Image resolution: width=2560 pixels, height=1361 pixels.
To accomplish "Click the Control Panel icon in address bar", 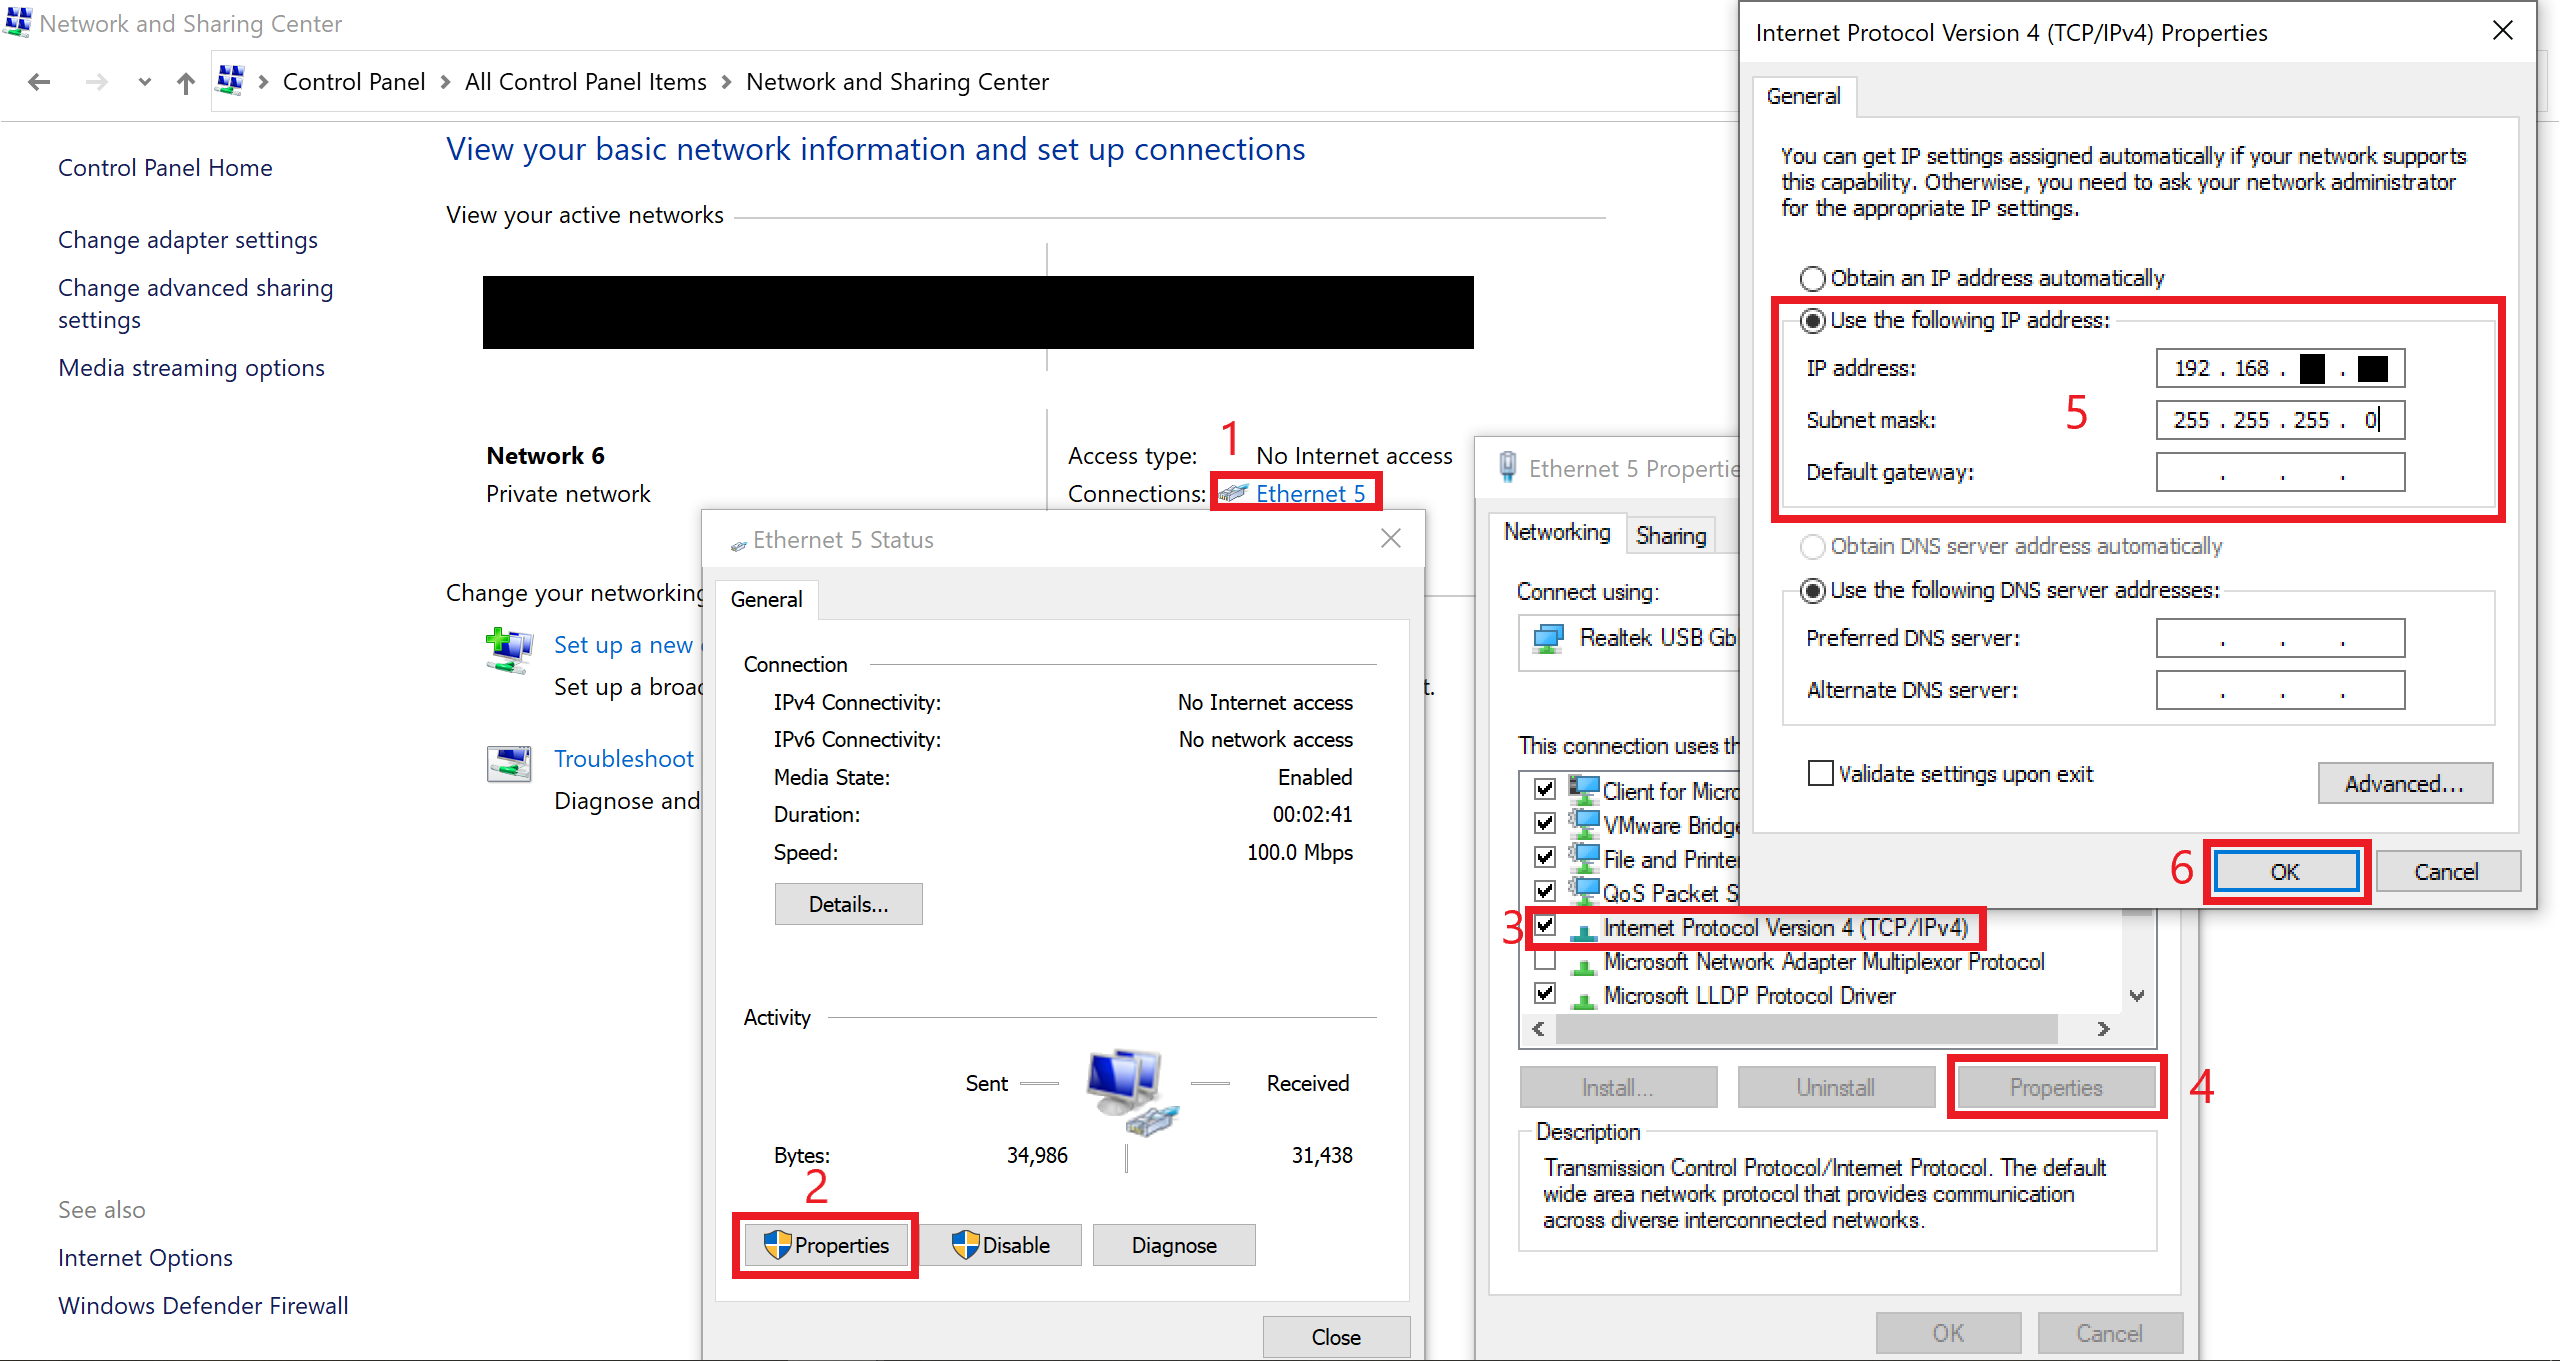I will [231, 80].
